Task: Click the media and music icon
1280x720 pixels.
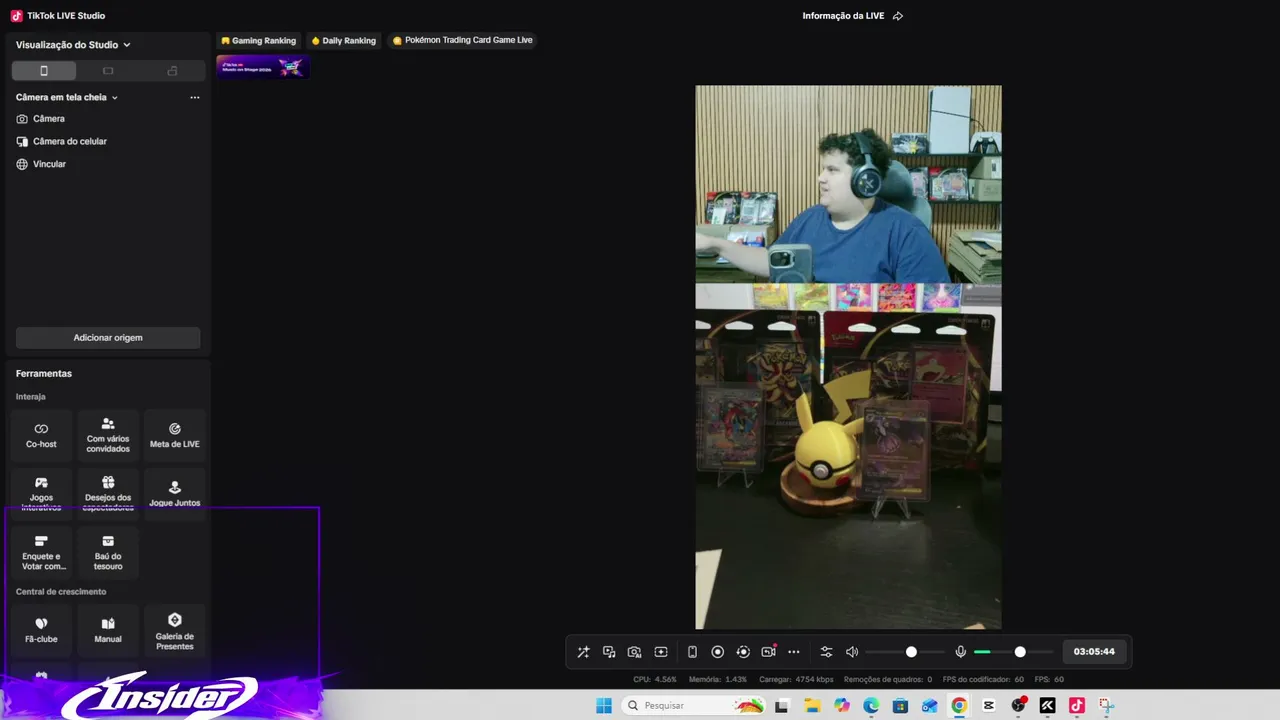Action: click(609, 652)
